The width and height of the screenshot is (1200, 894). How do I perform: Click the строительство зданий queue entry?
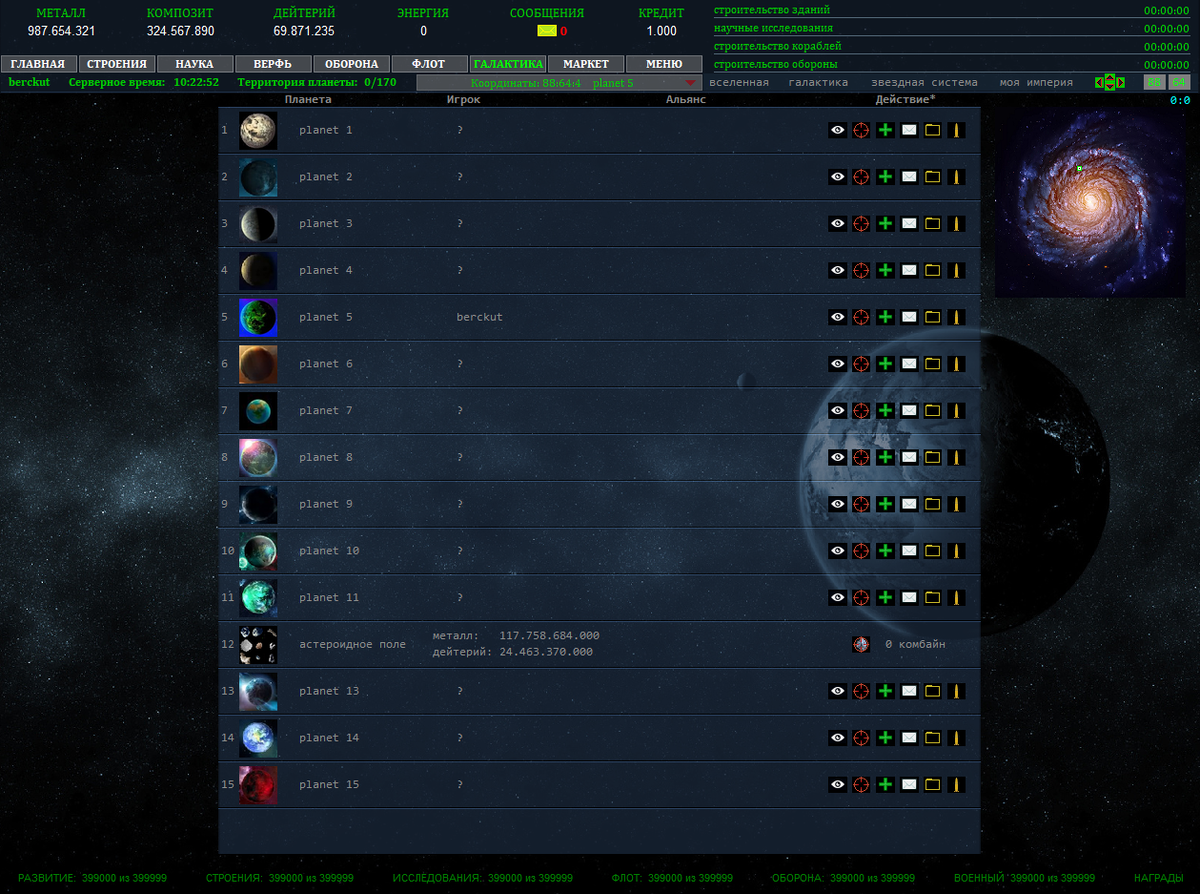(772, 10)
